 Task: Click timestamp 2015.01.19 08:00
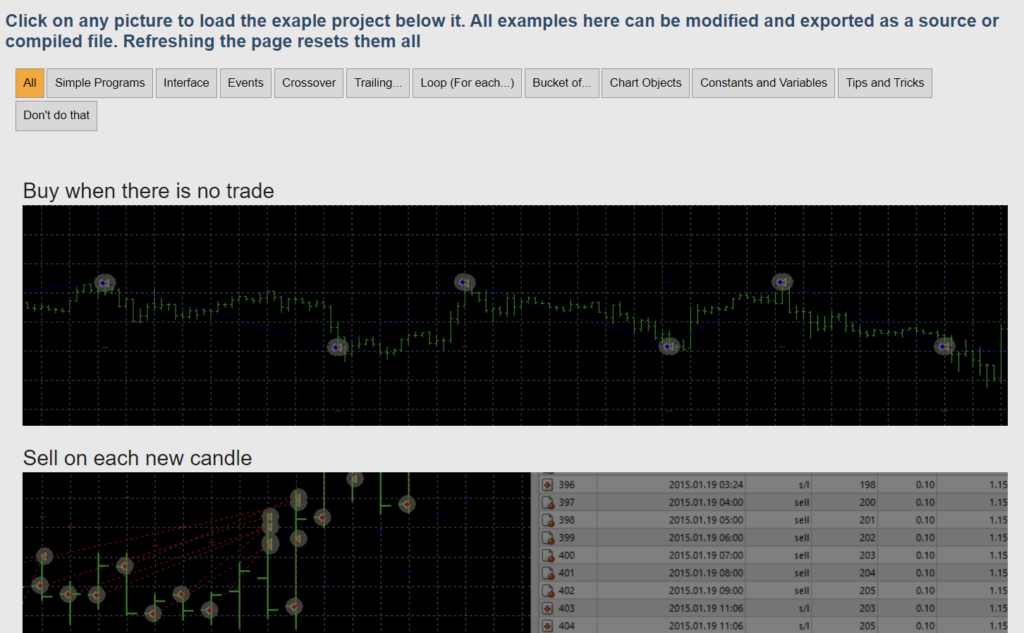(x=706, y=573)
